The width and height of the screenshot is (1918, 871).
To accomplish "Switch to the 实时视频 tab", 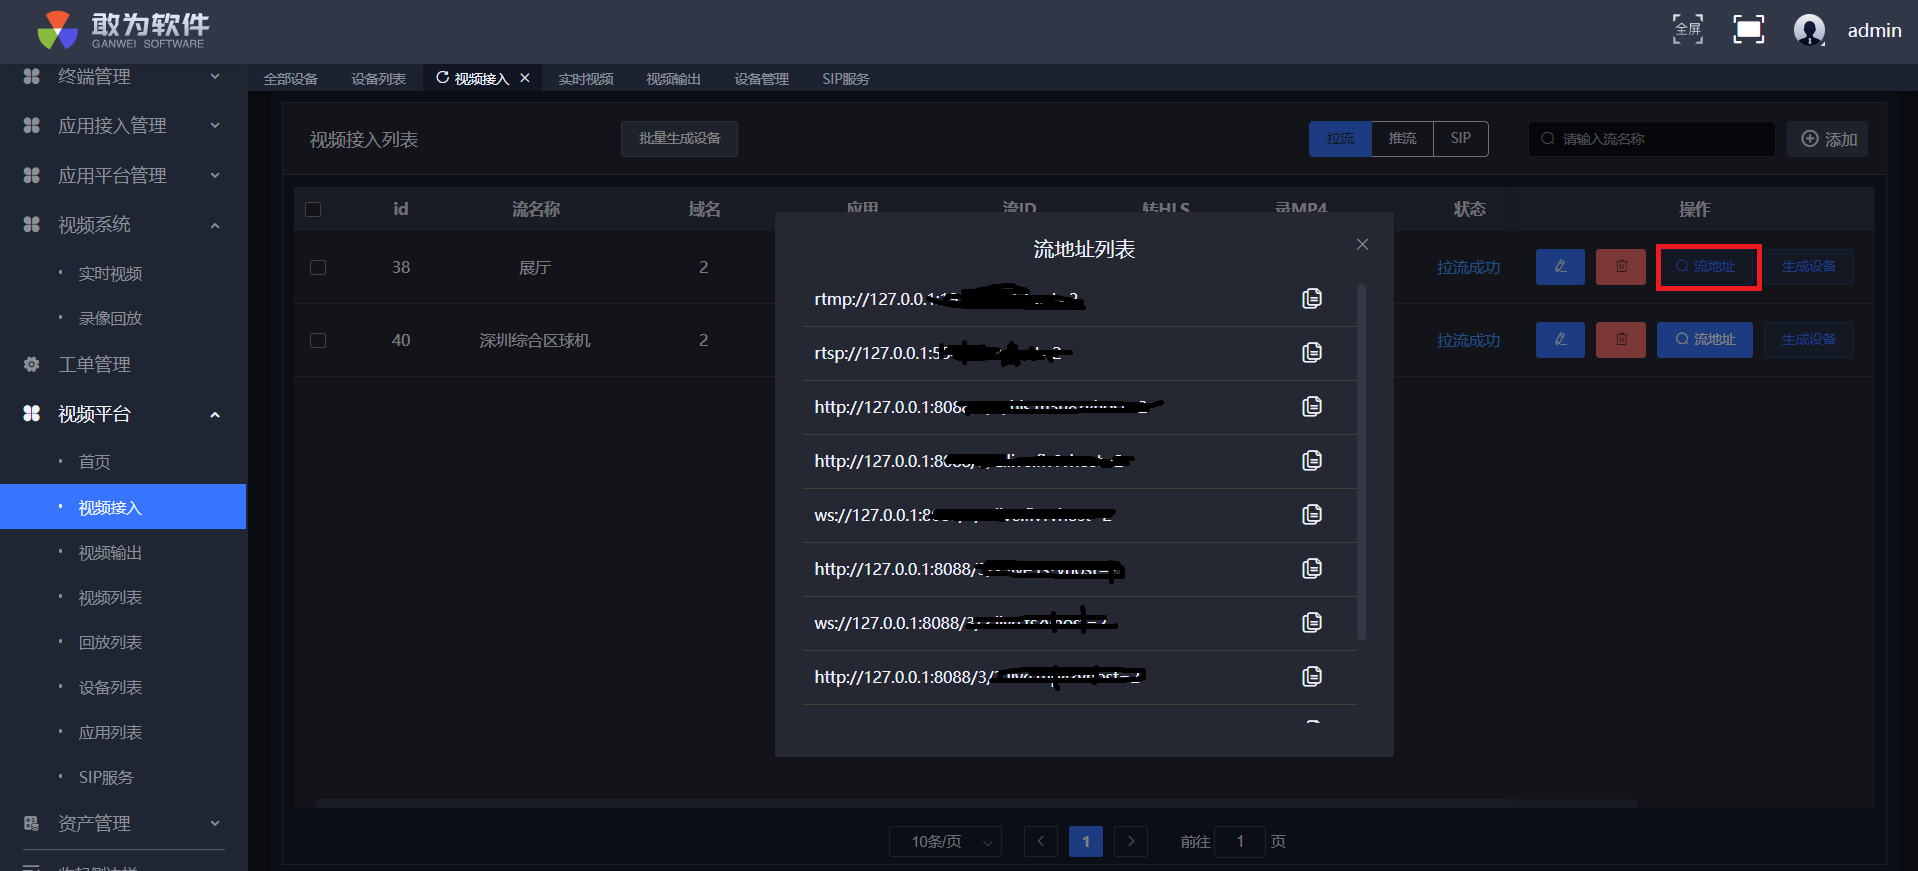I will point(585,79).
